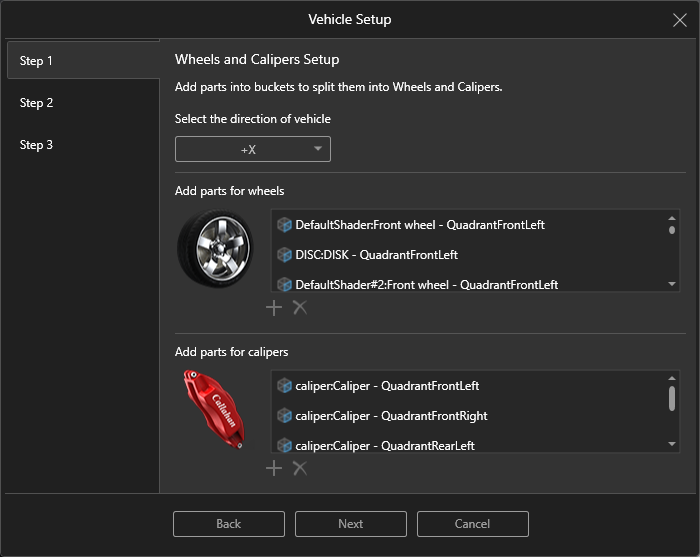Add a part to the calipers list

coord(274,468)
